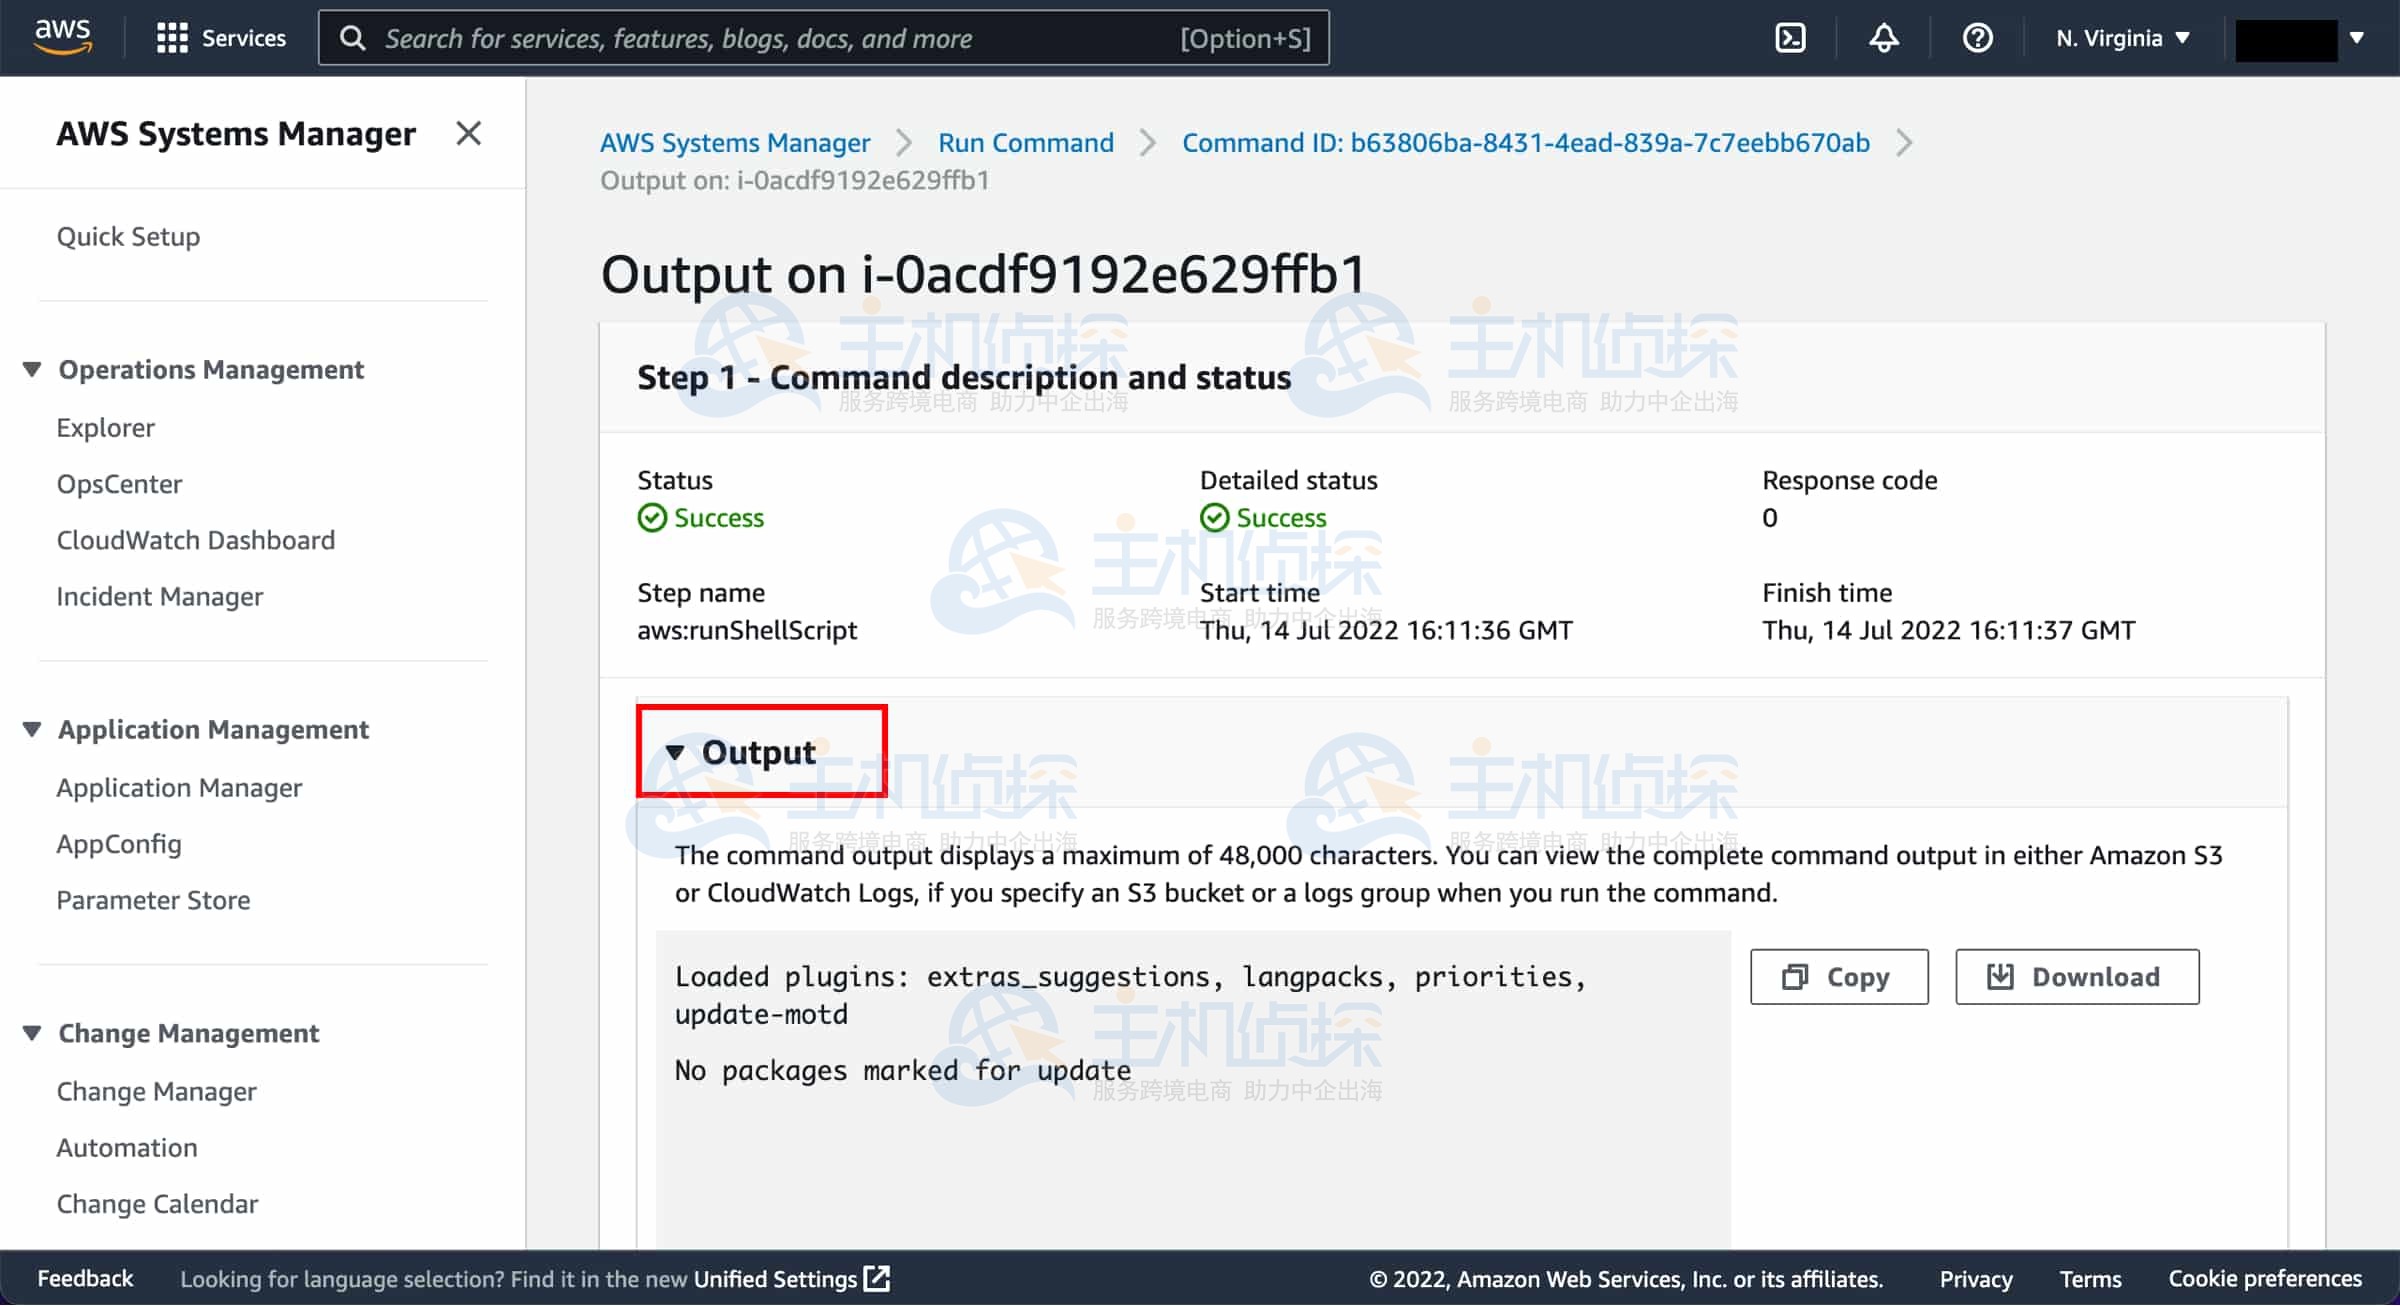The image size is (2400, 1306).
Task: Open N. Virginia region dropdown
Action: pyautogui.click(x=2122, y=38)
